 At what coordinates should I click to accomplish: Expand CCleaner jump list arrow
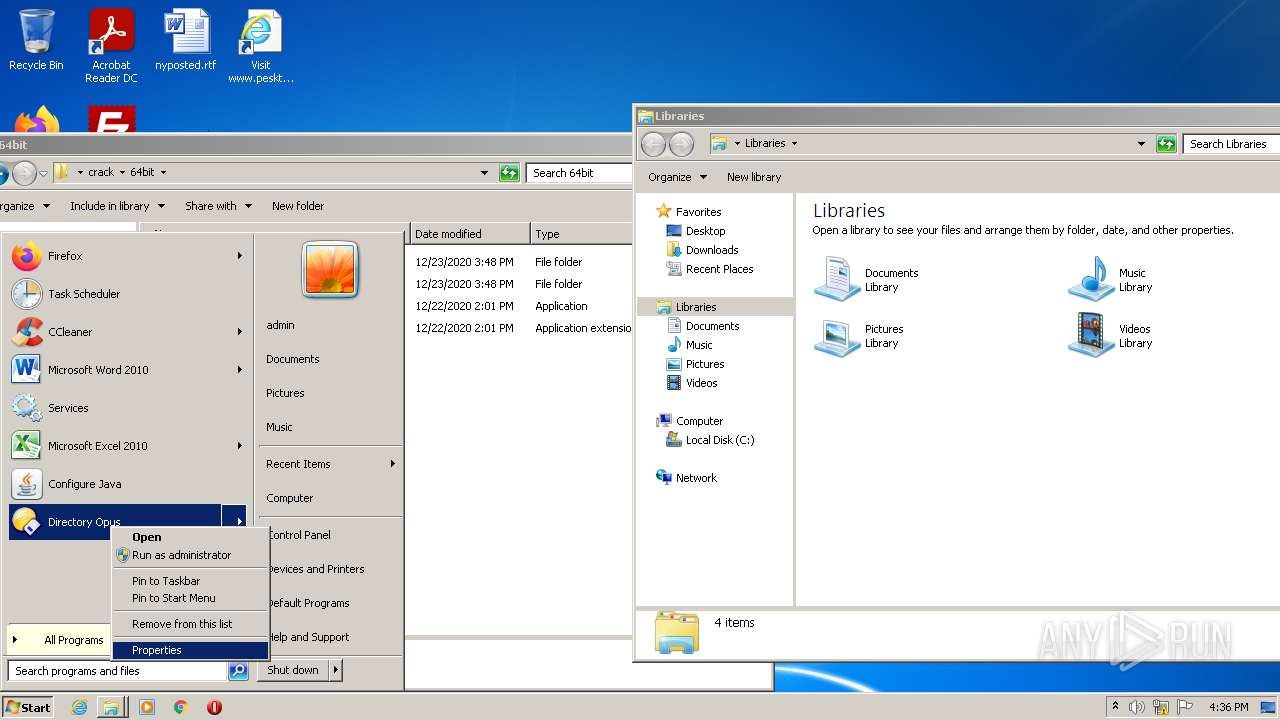coord(239,332)
